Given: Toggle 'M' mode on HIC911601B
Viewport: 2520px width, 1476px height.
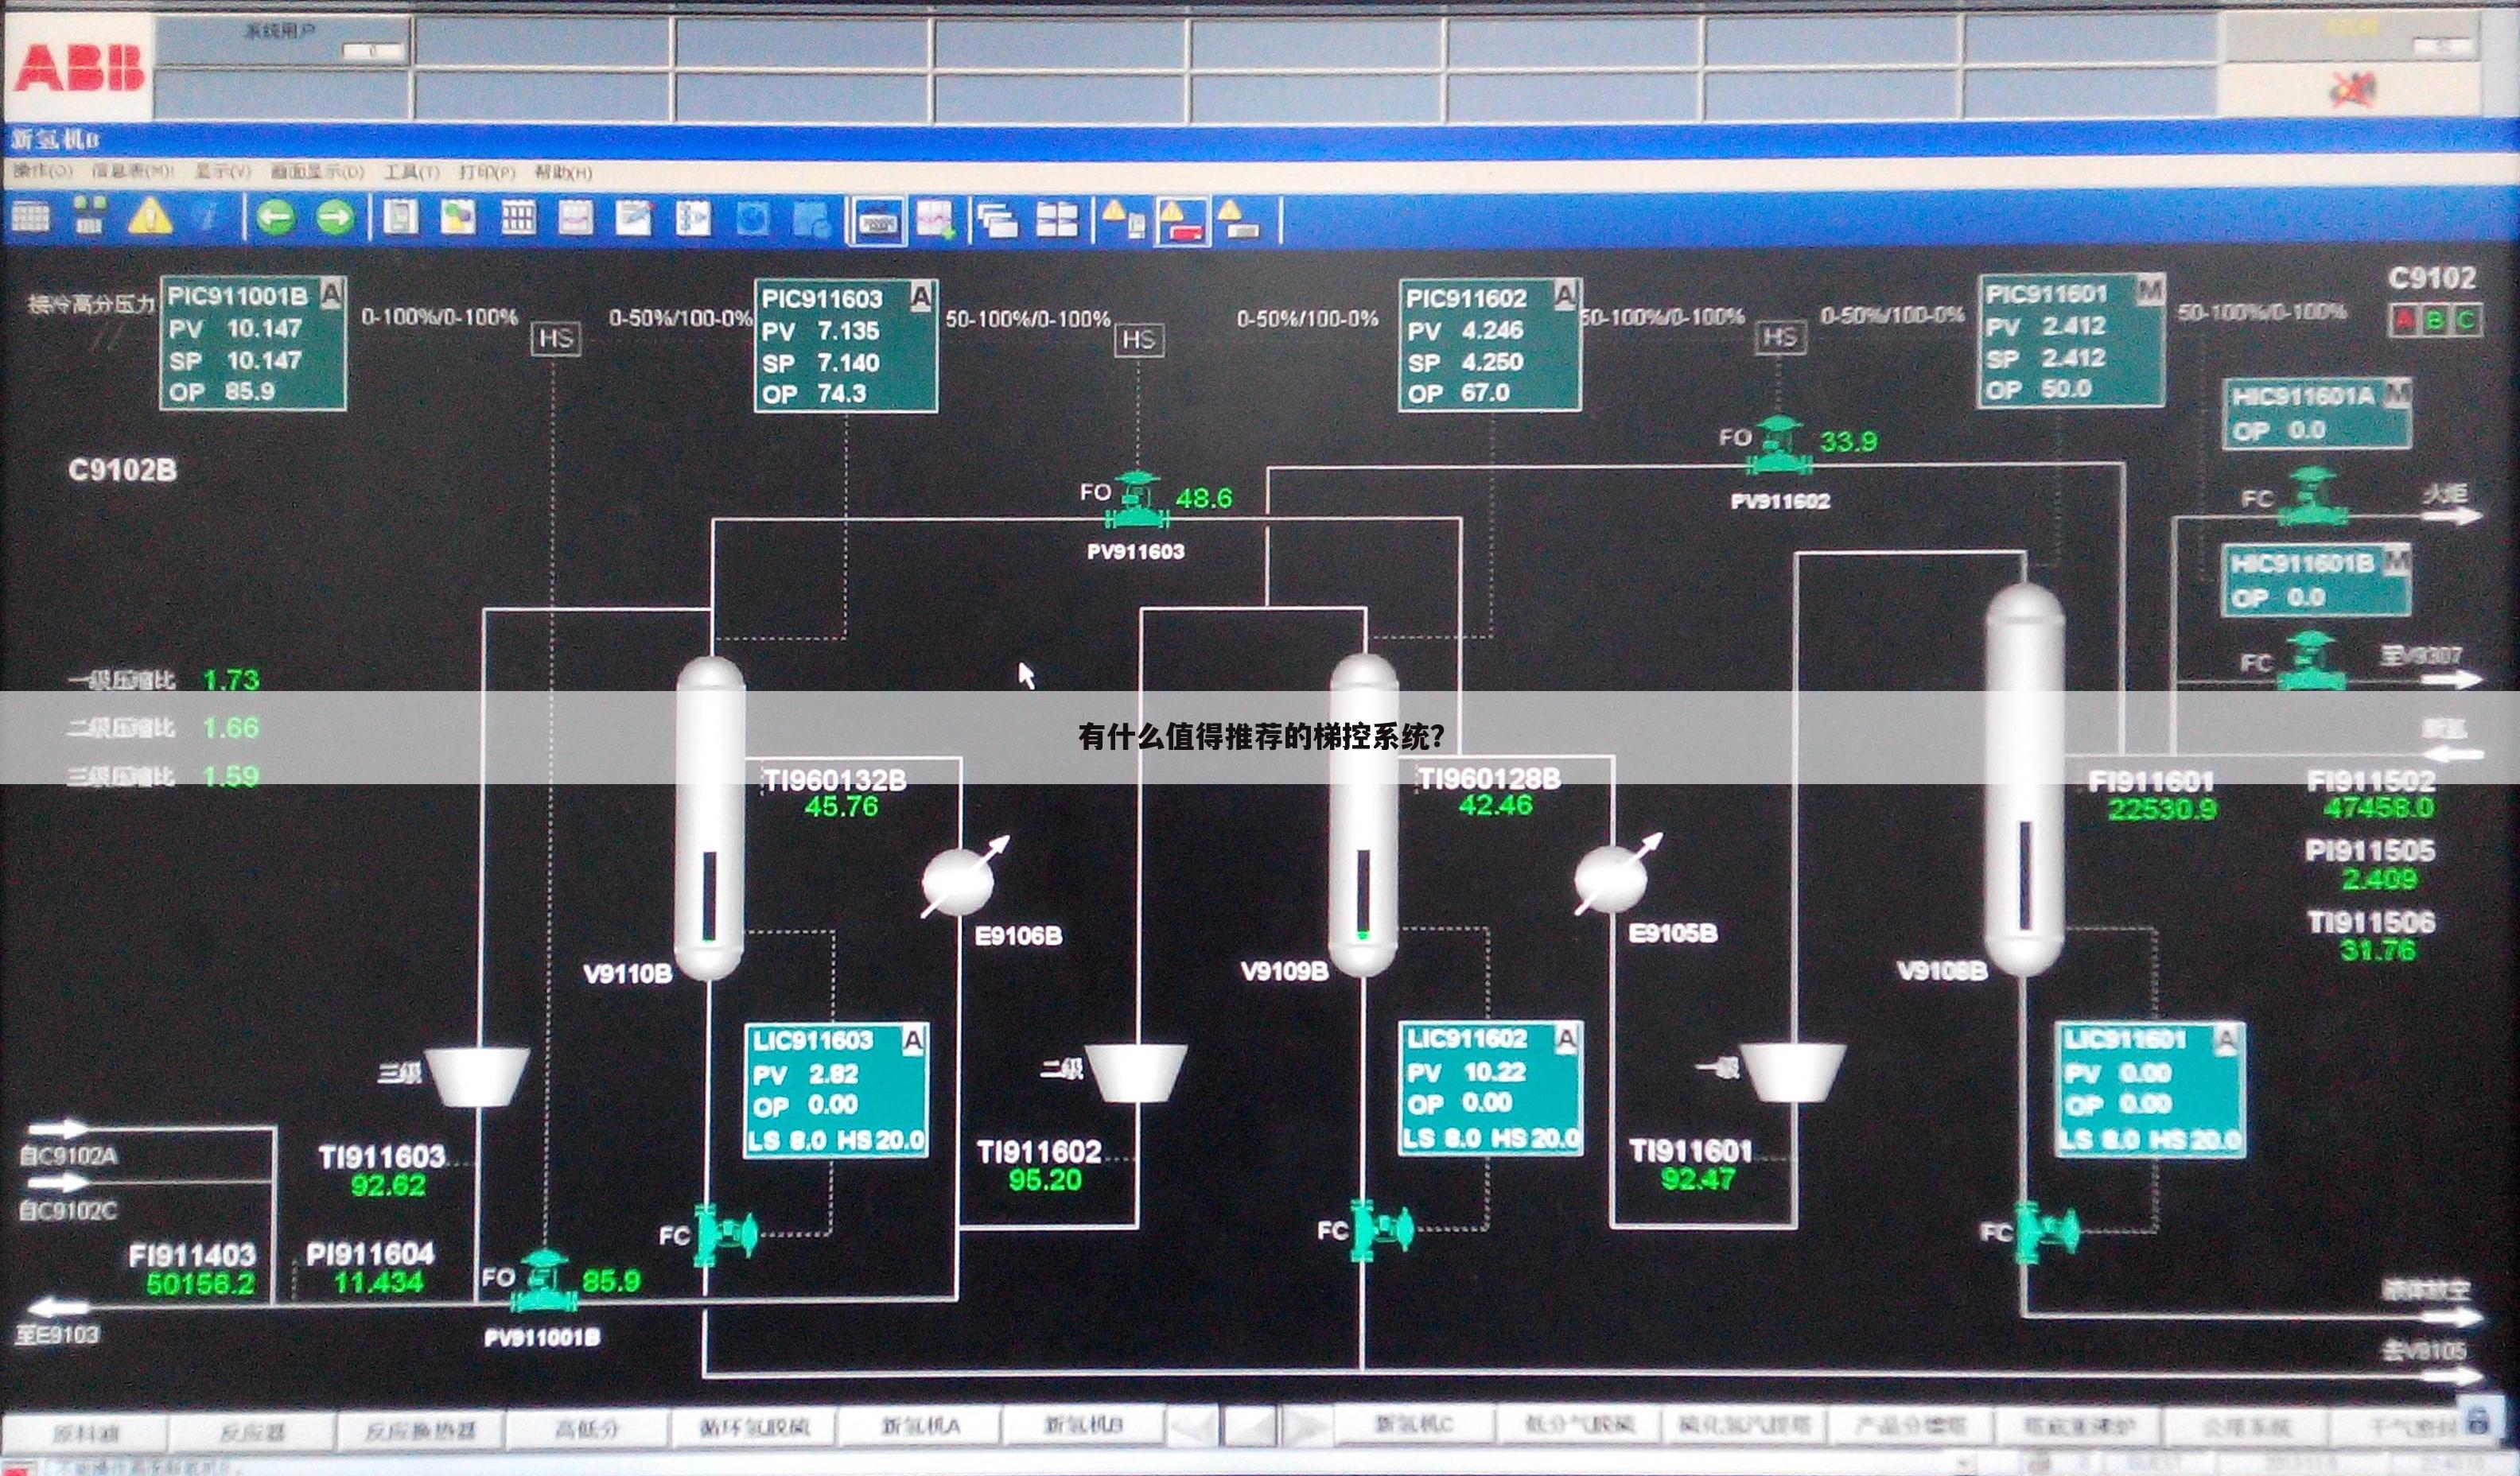Looking at the screenshot, I should 2396,561.
